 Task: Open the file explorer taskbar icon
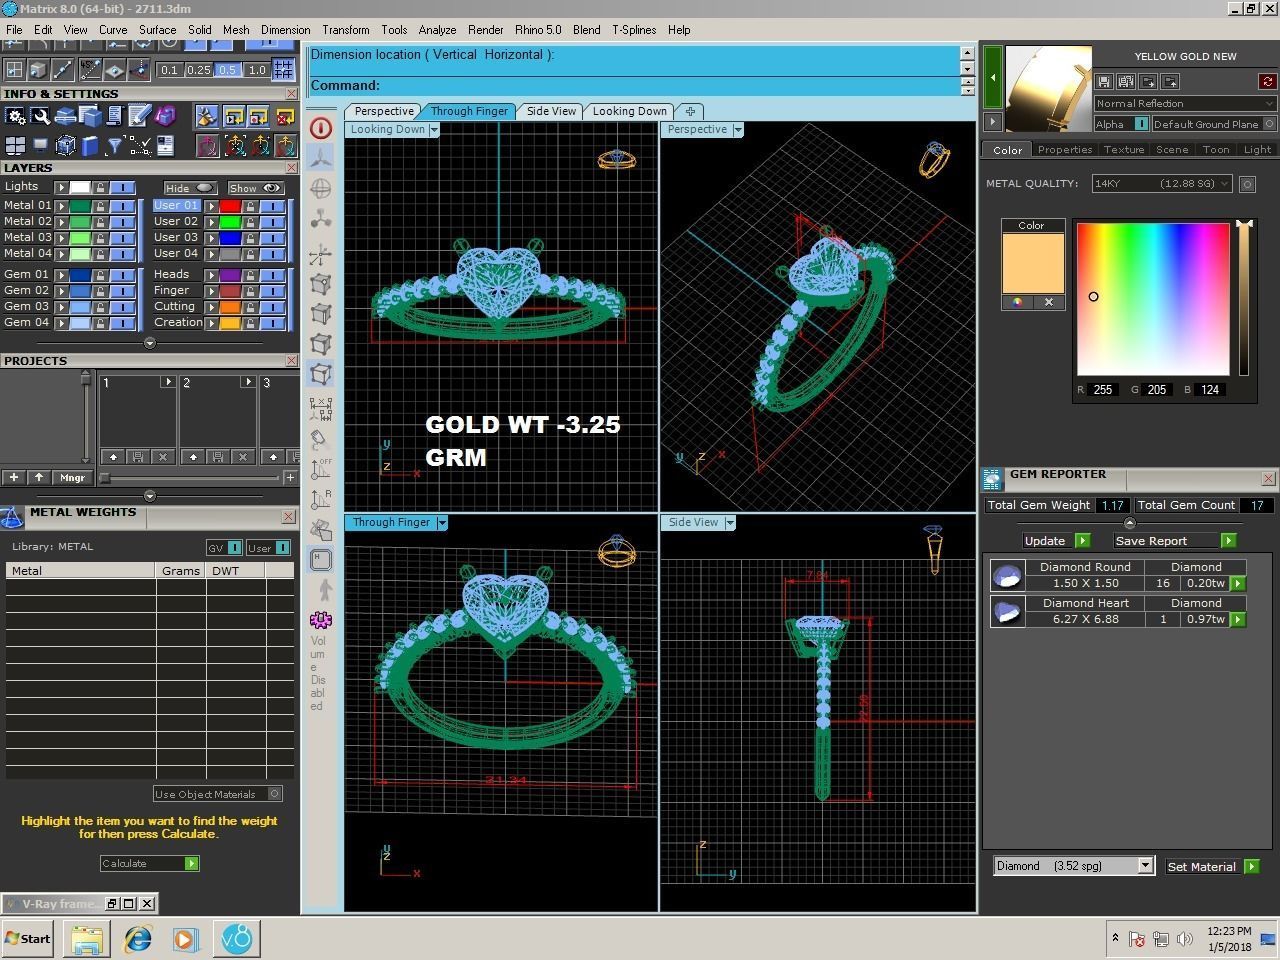87,938
